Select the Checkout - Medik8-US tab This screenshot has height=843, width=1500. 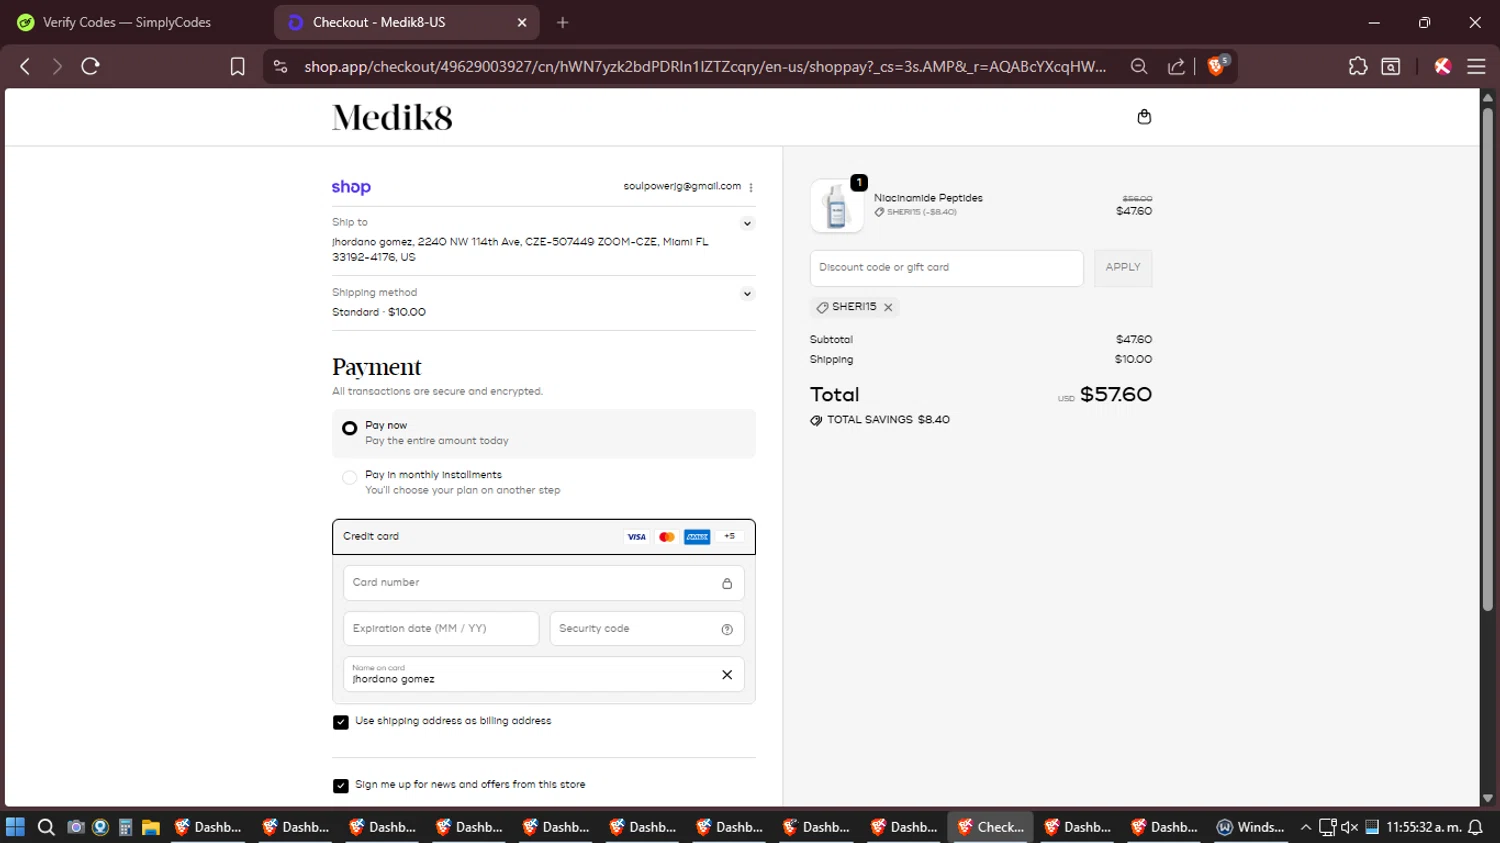(x=406, y=22)
